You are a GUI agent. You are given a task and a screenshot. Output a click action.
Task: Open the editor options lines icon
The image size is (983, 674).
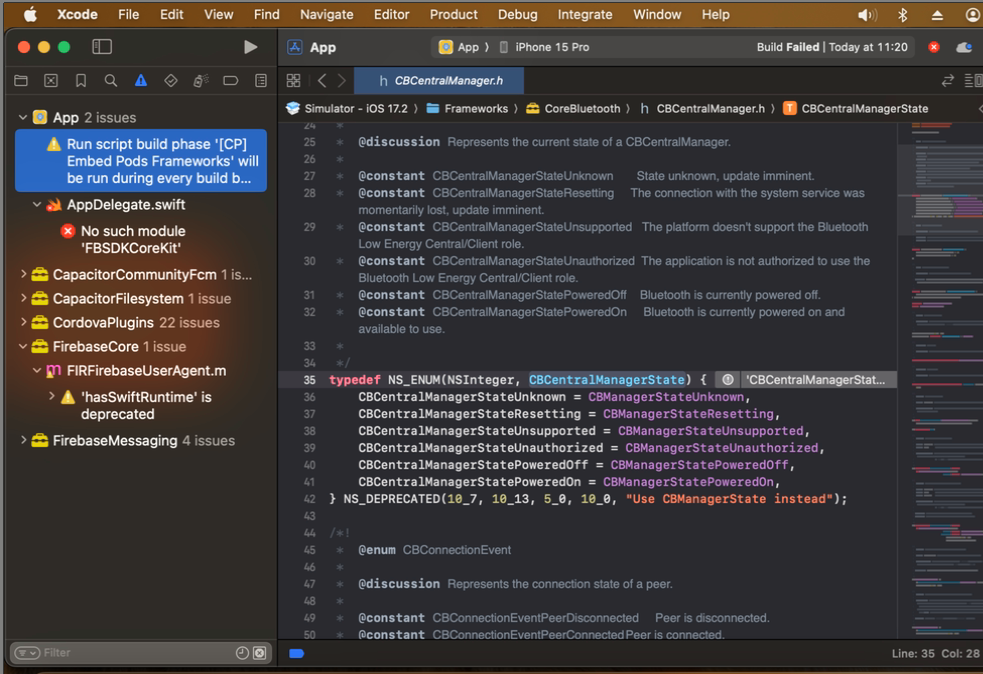972,81
